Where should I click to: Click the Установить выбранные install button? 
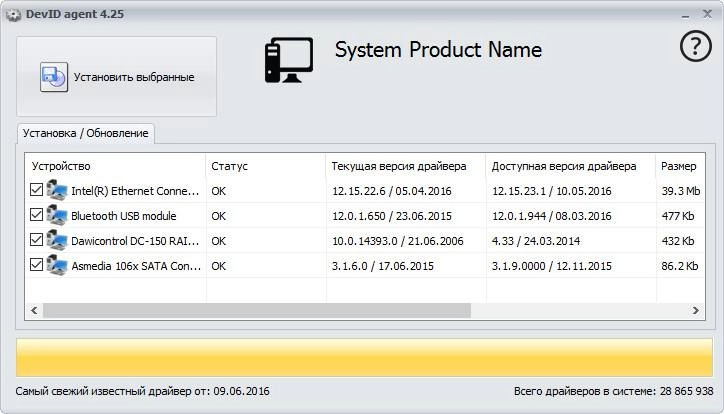116,77
